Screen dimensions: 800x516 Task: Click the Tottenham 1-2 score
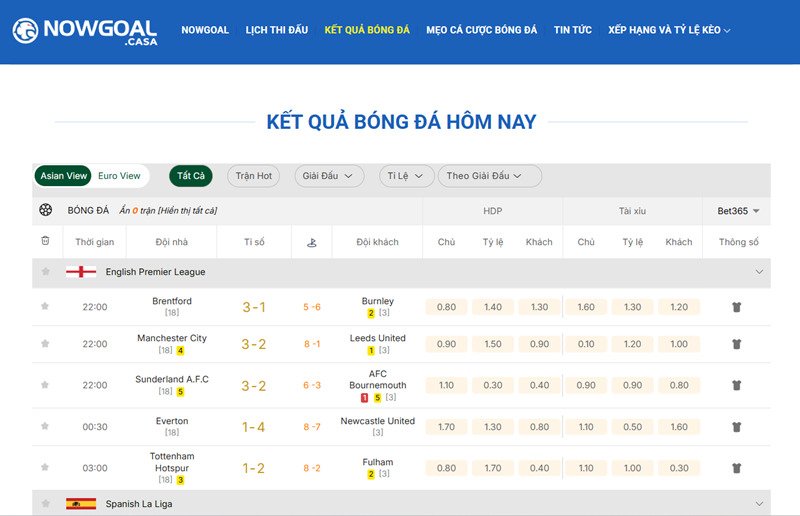[x=254, y=468]
